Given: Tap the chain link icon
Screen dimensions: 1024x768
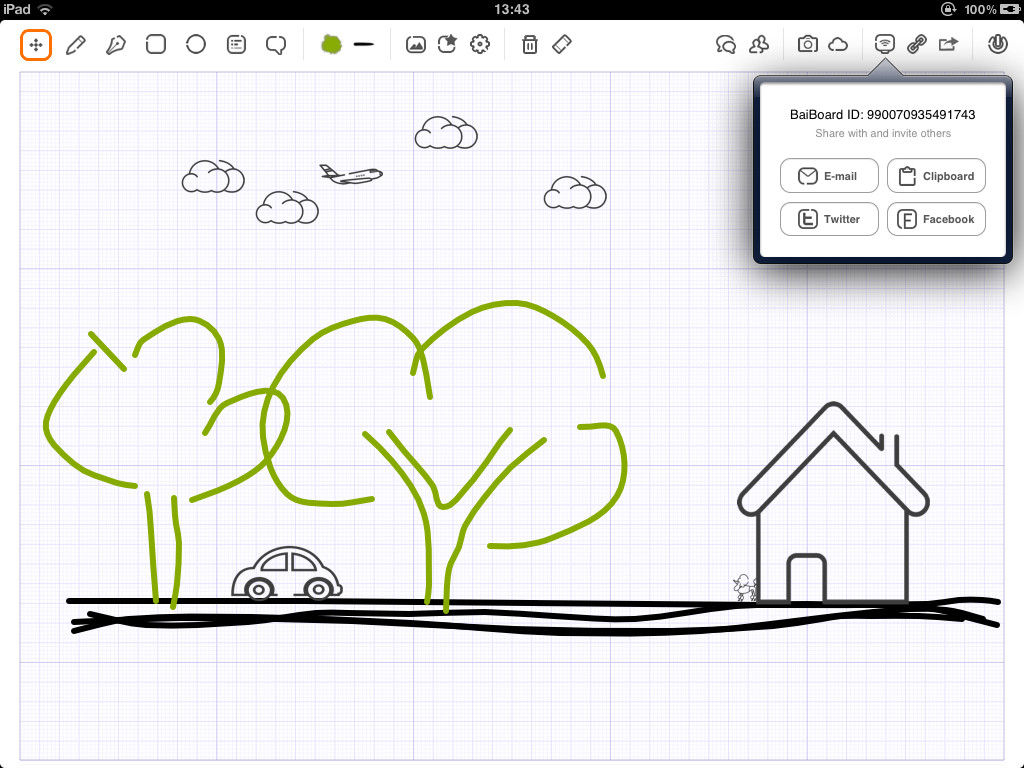Looking at the screenshot, I should [917, 44].
